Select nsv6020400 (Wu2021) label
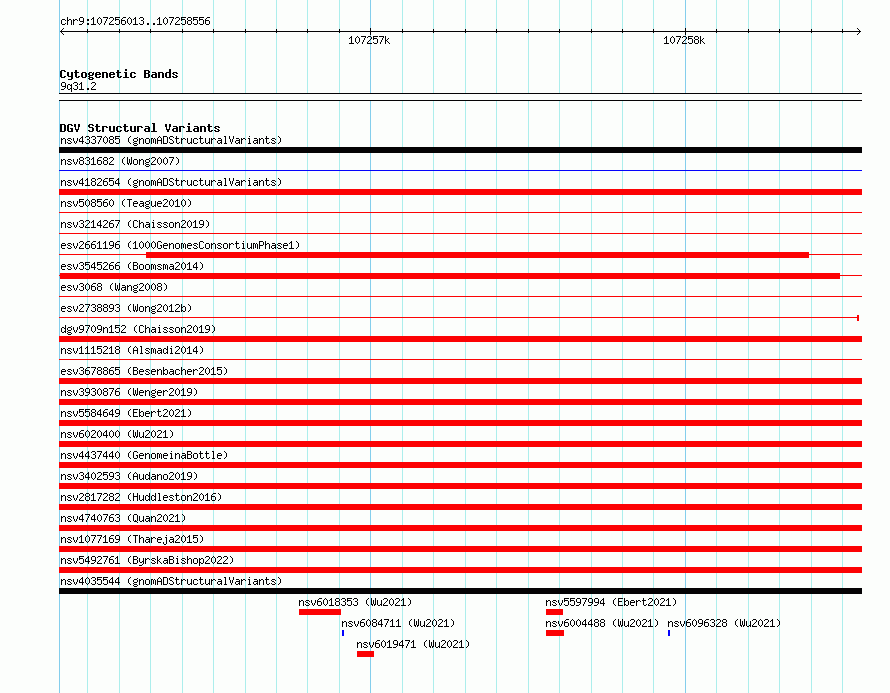The height and width of the screenshot is (693, 890). pyautogui.click(x=117, y=434)
